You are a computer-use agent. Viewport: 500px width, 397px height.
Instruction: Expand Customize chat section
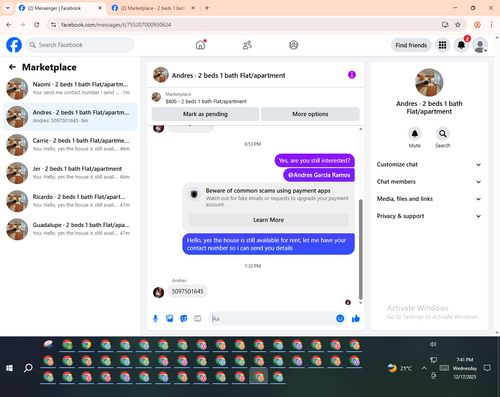click(x=429, y=164)
